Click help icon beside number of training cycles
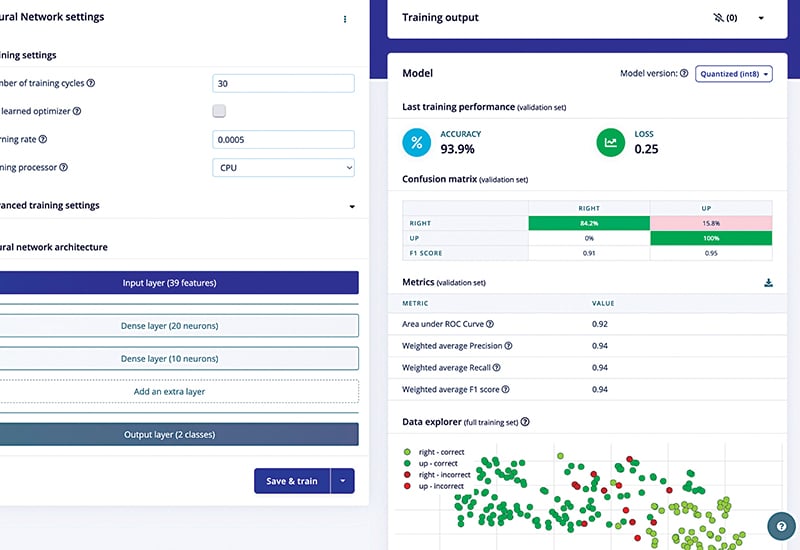This screenshot has width=800, height=550. point(91,83)
